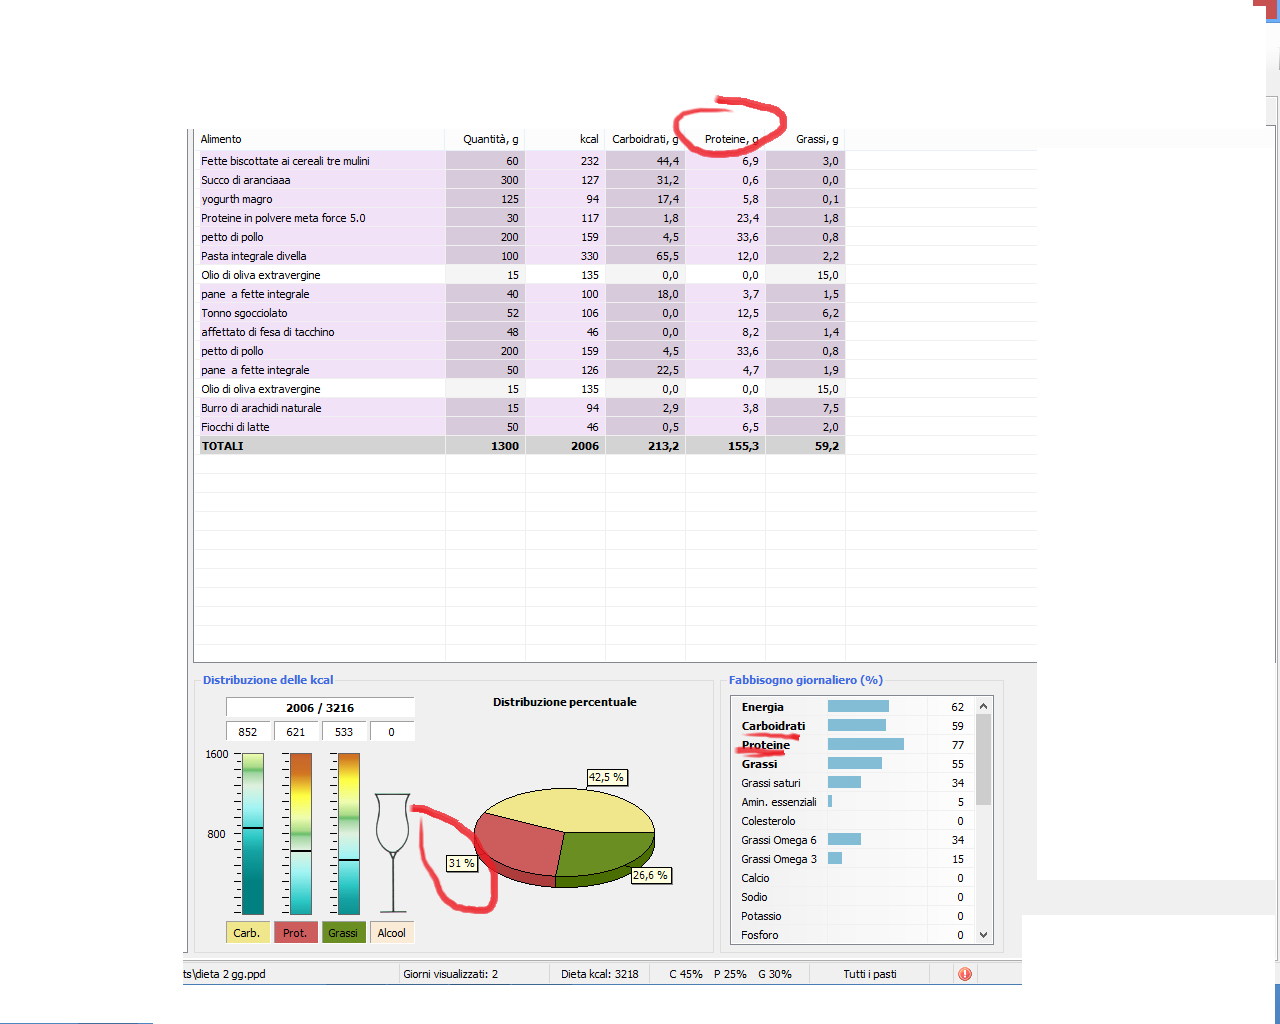This screenshot has width=1280, height=1024.
Task: Click Tutti i pasti in status bar
Action: 869,974
